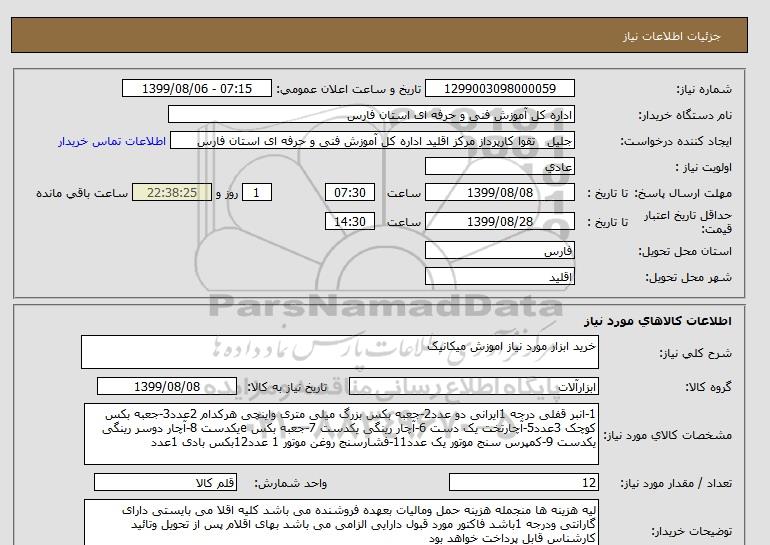Click the label حداقل تاریخ اعتبار قیمت
The image size is (770, 545).
[x=688, y=222]
